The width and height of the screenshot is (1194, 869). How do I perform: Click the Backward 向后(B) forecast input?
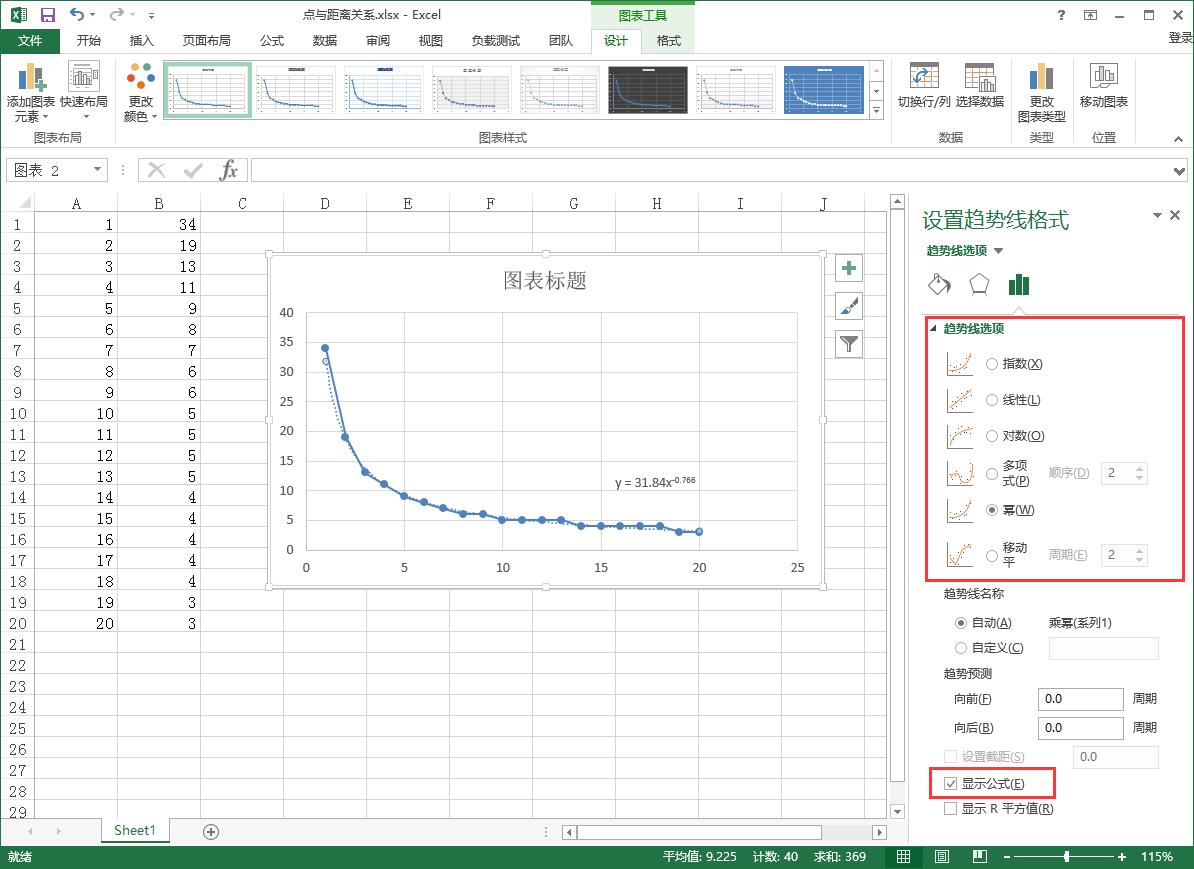[x=1080, y=728]
